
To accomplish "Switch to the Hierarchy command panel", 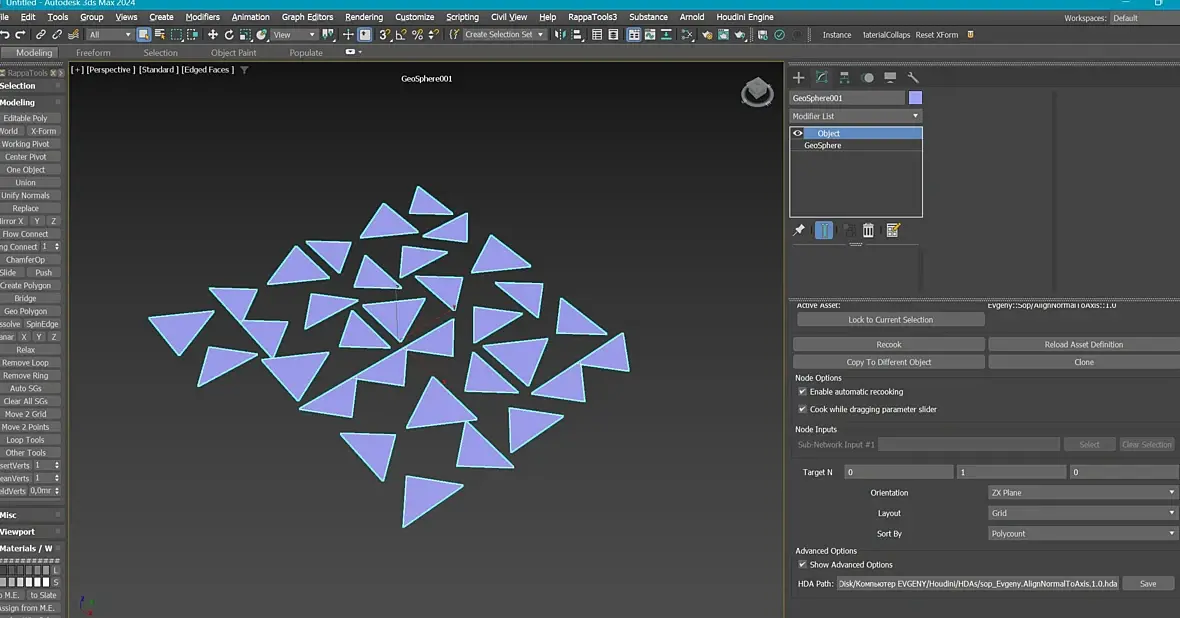I will (x=845, y=78).
